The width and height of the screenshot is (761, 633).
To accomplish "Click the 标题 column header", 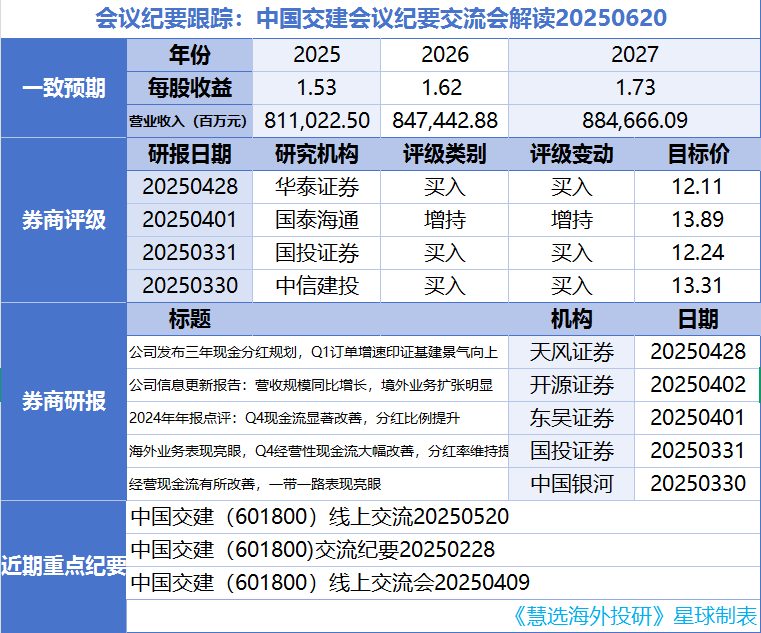I will pyautogui.click(x=190, y=319).
